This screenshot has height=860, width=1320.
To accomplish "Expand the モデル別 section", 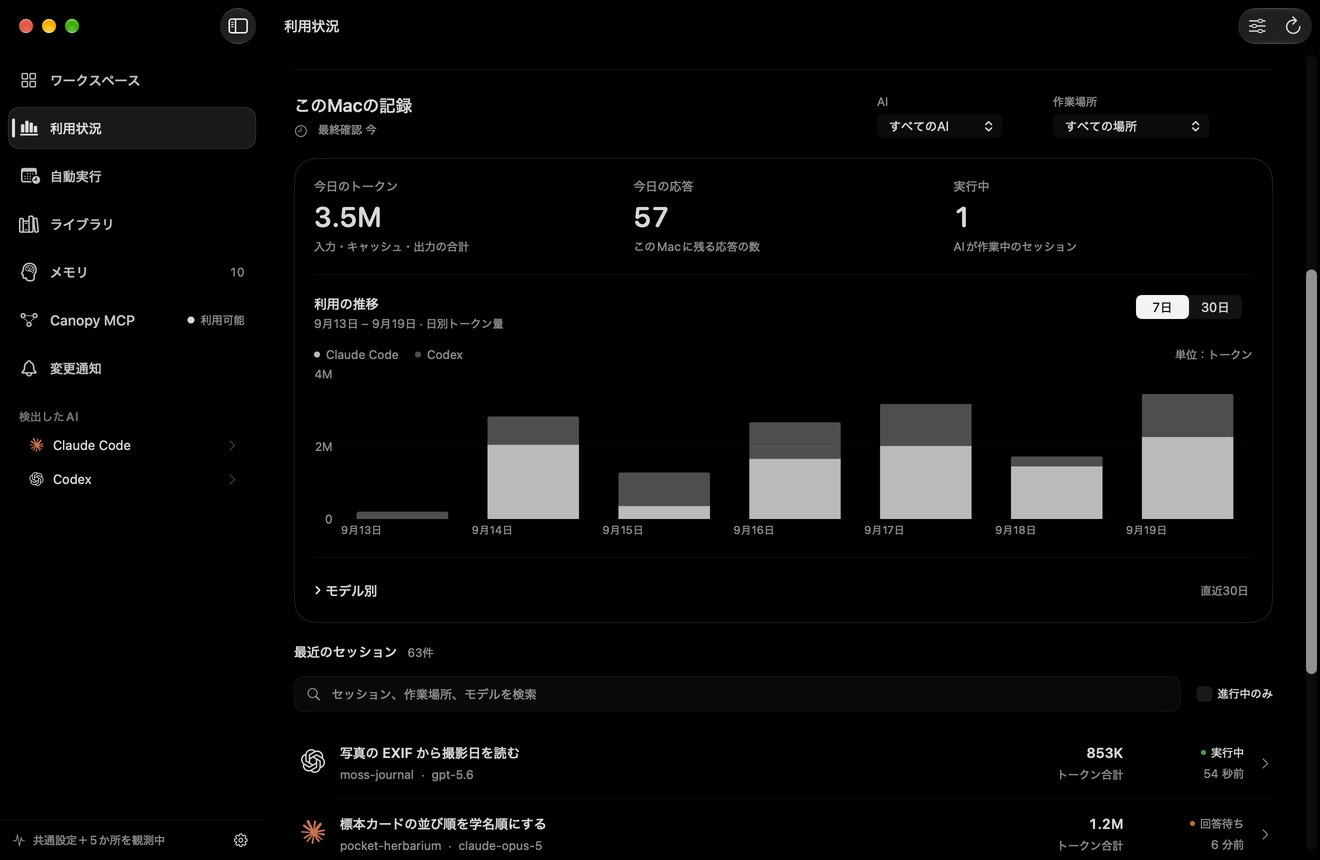I will [346, 591].
